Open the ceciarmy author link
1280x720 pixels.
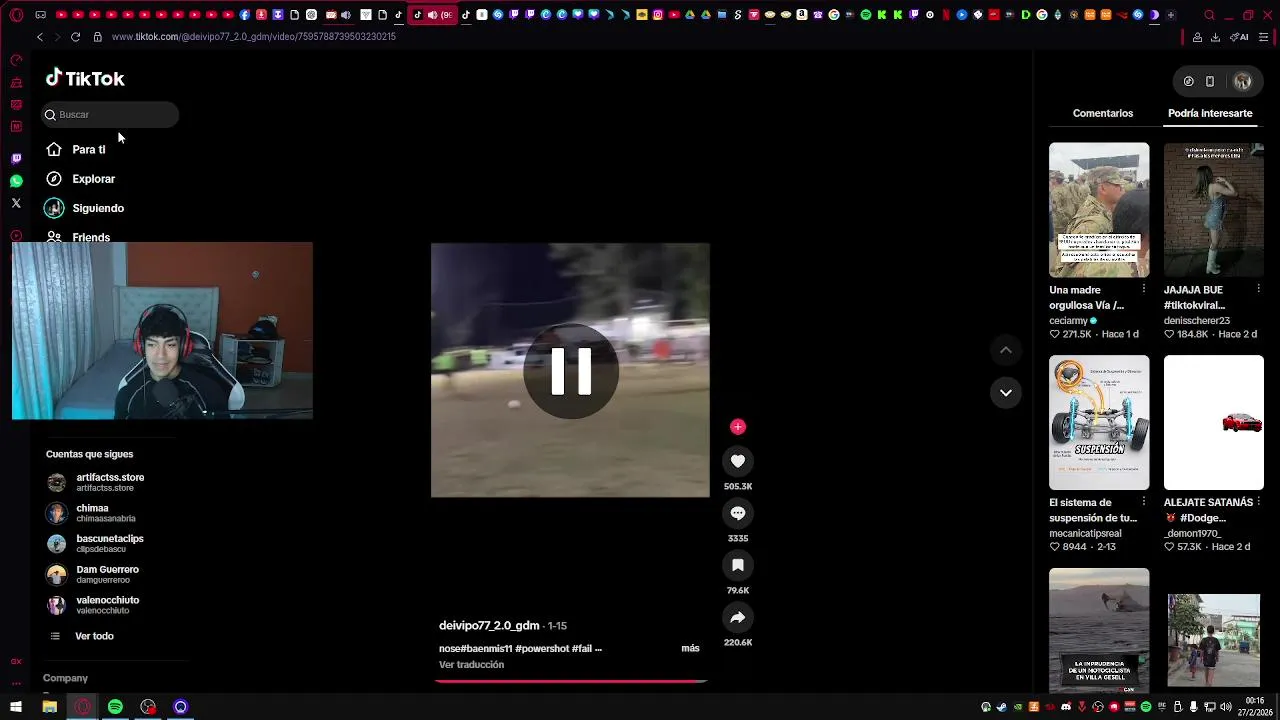pos(1068,321)
